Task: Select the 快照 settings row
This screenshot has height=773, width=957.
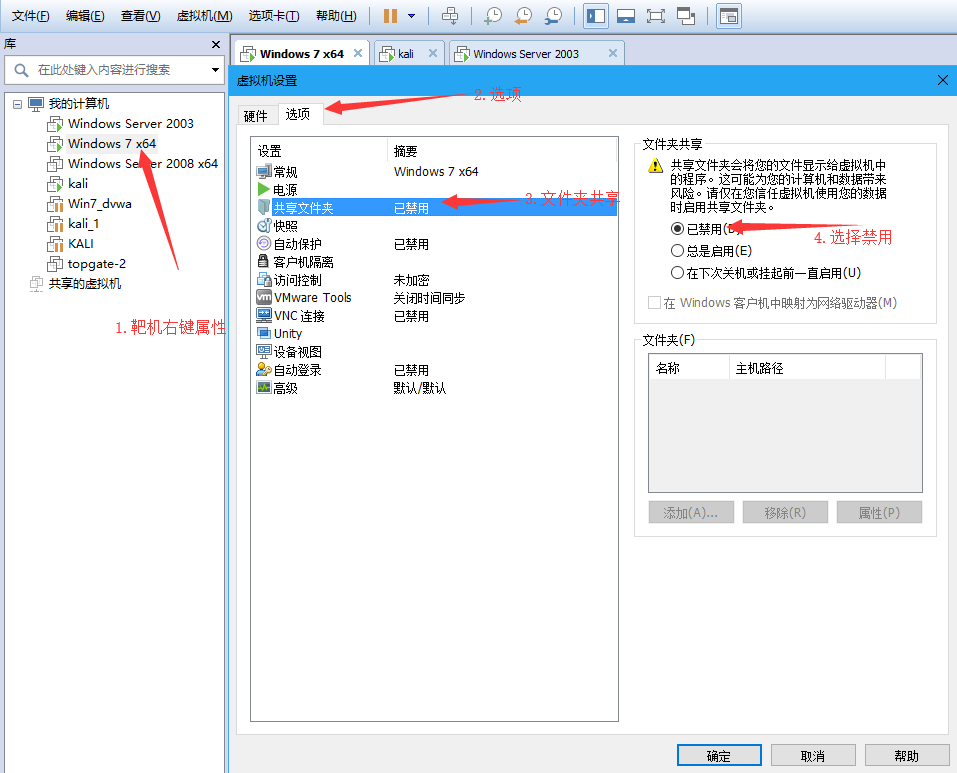Action: pyautogui.click(x=436, y=226)
